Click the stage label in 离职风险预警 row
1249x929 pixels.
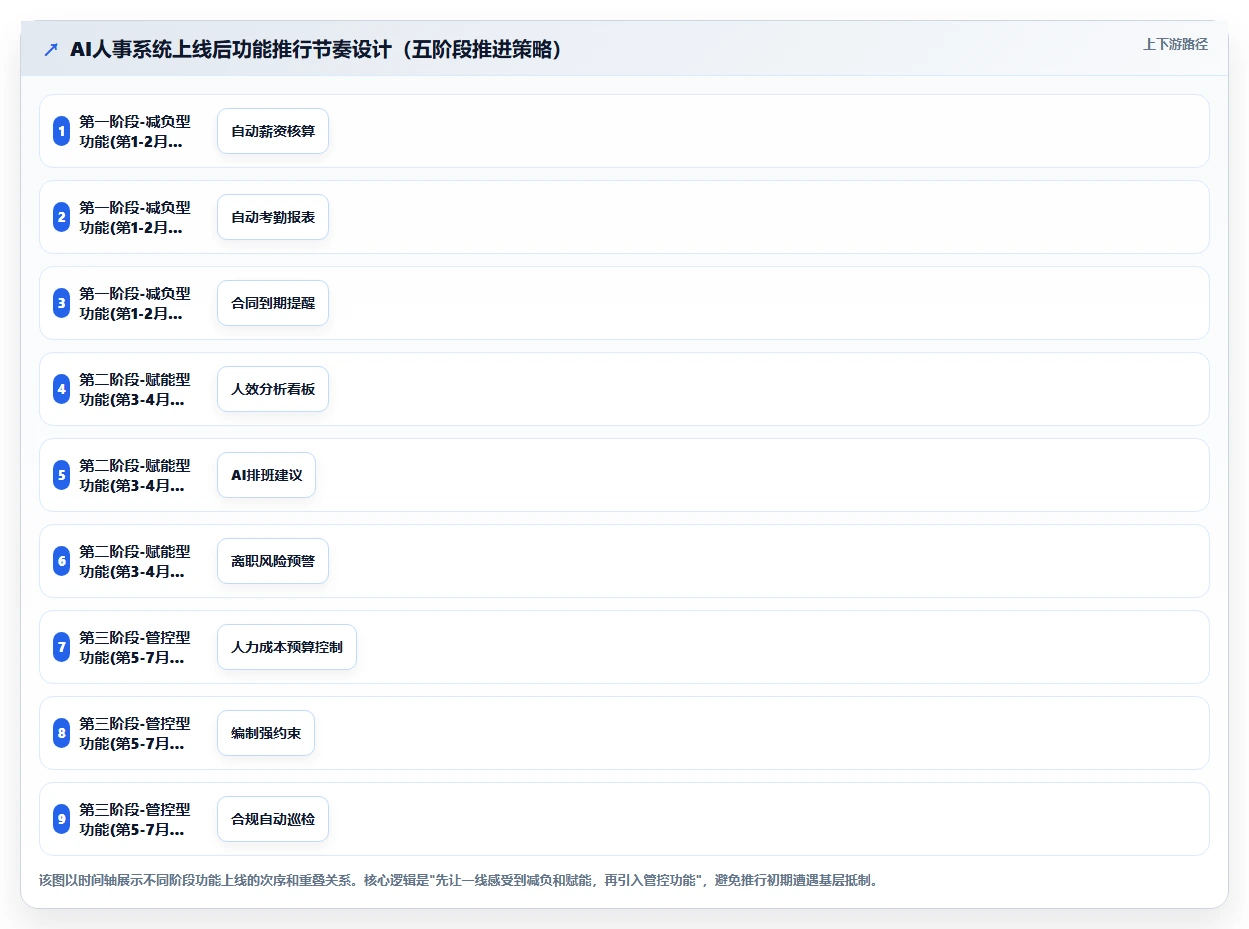135,561
